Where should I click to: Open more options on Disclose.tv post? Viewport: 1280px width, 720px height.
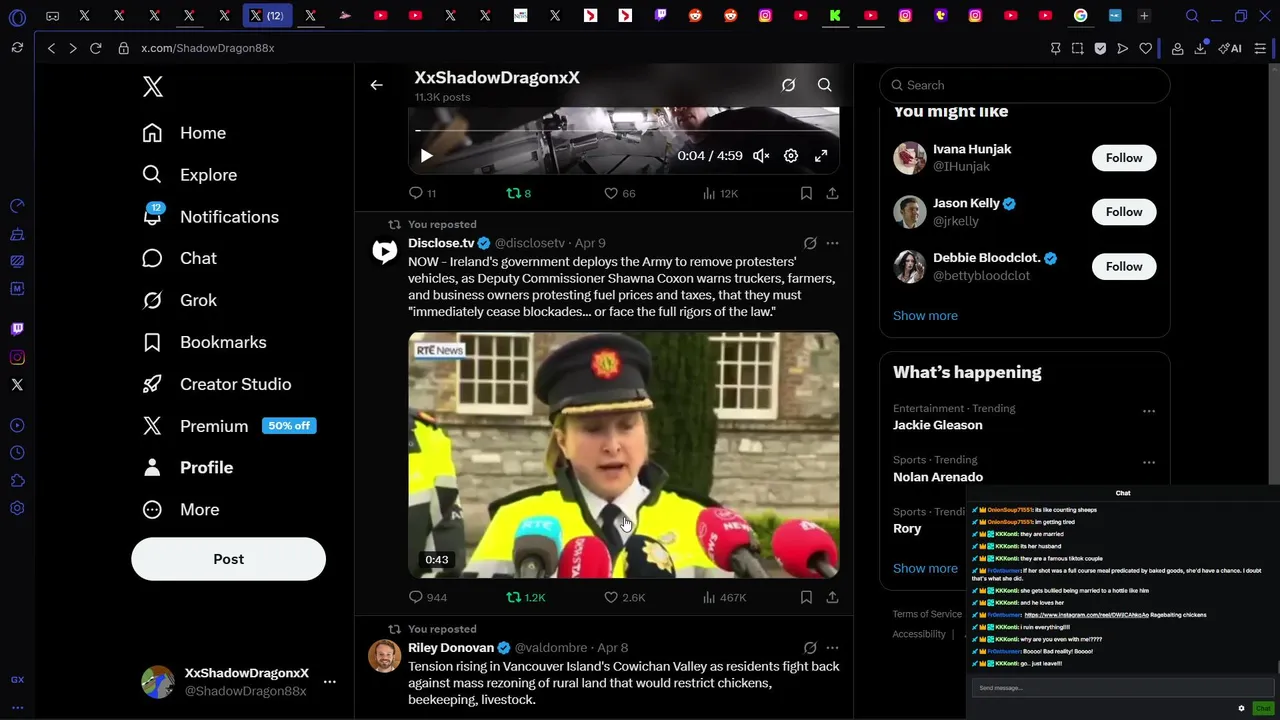pyautogui.click(x=832, y=243)
